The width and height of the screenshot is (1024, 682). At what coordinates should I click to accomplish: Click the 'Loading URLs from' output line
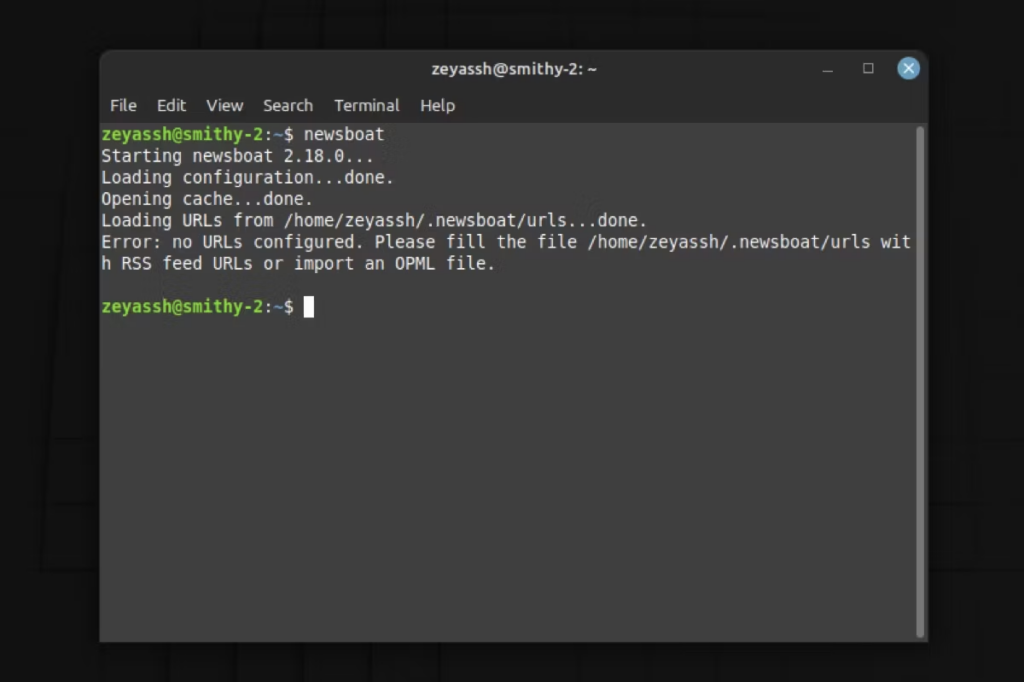tap(374, 220)
